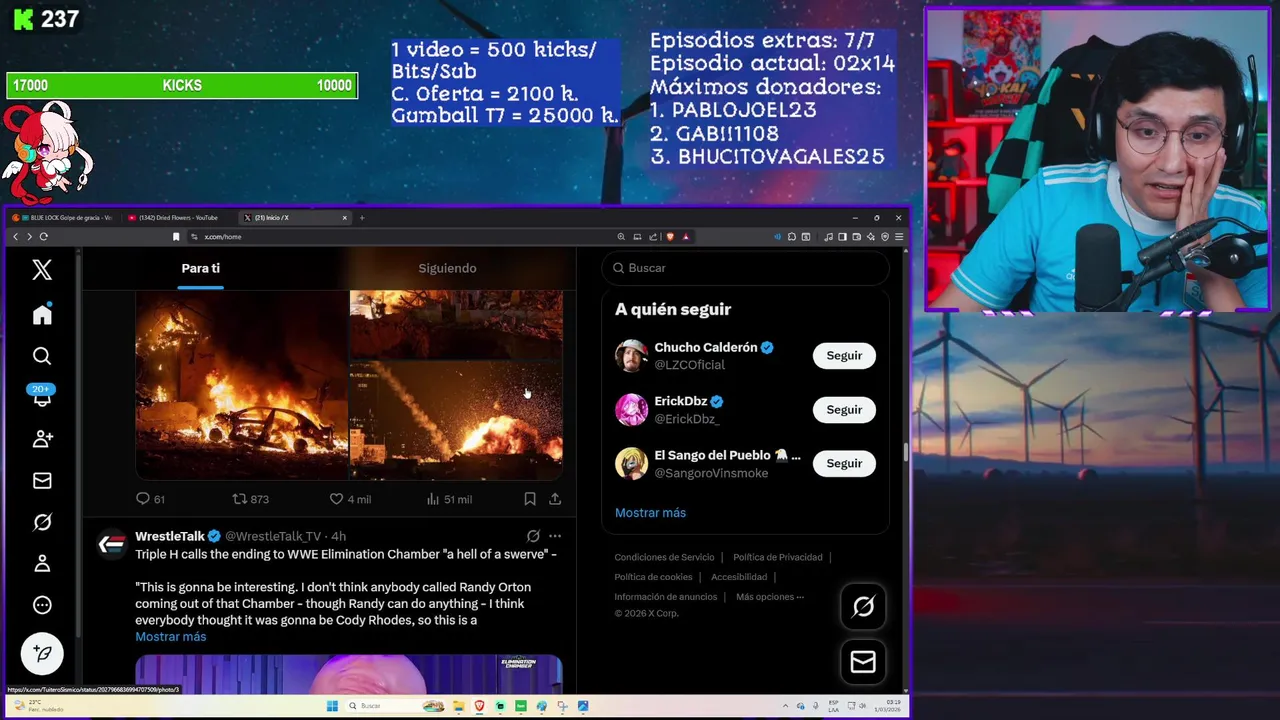The image size is (1280, 720).
Task: Close the Inicio / X browser tab
Action: pos(345,218)
